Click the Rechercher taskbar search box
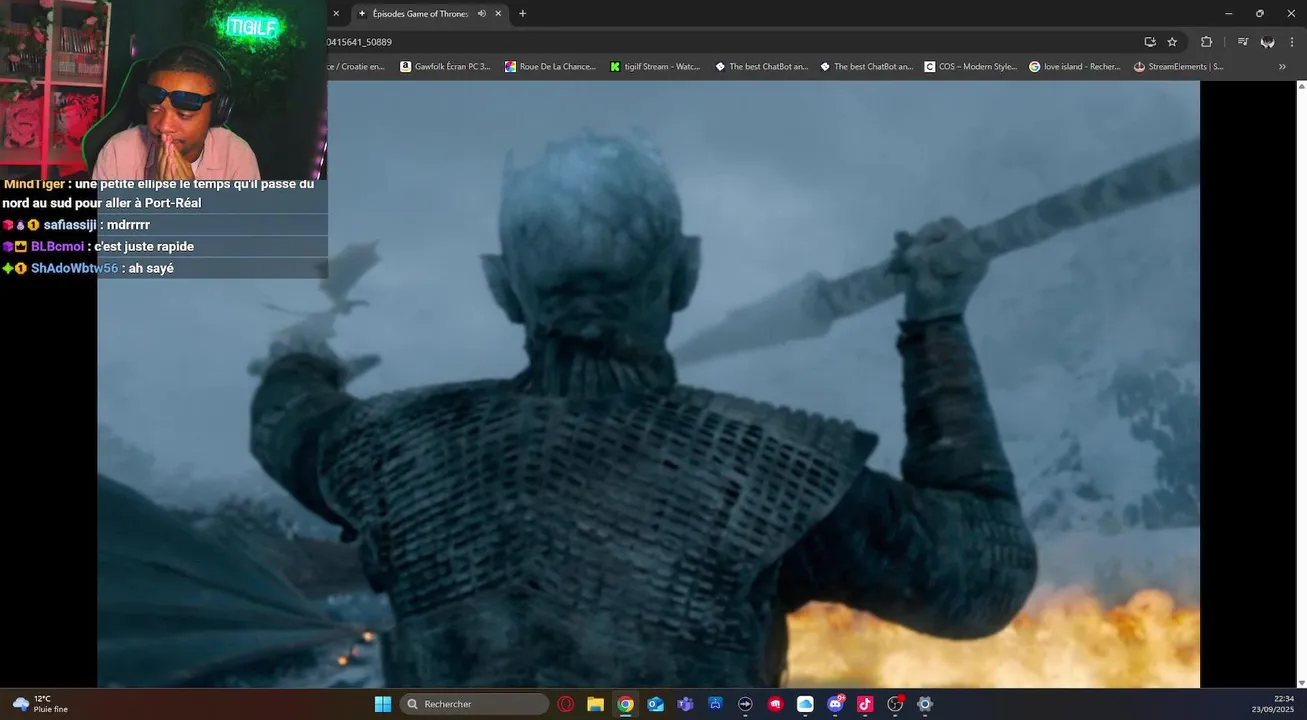The image size is (1307, 720). click(x=474, y=704)
